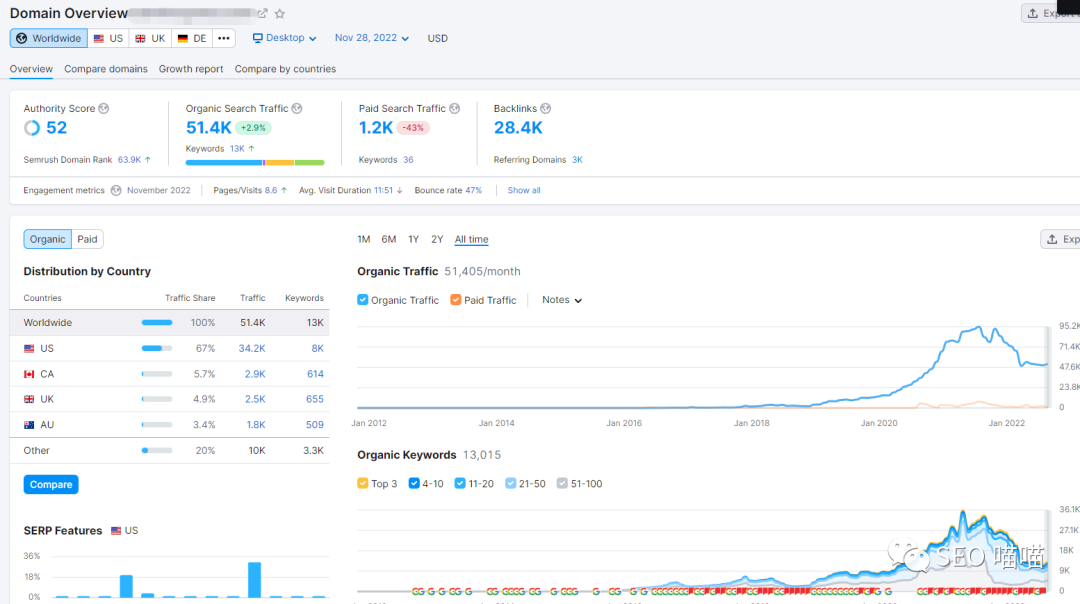
Task: Toggle the 21-50 keywords checkbox
Action: point(510,483)
